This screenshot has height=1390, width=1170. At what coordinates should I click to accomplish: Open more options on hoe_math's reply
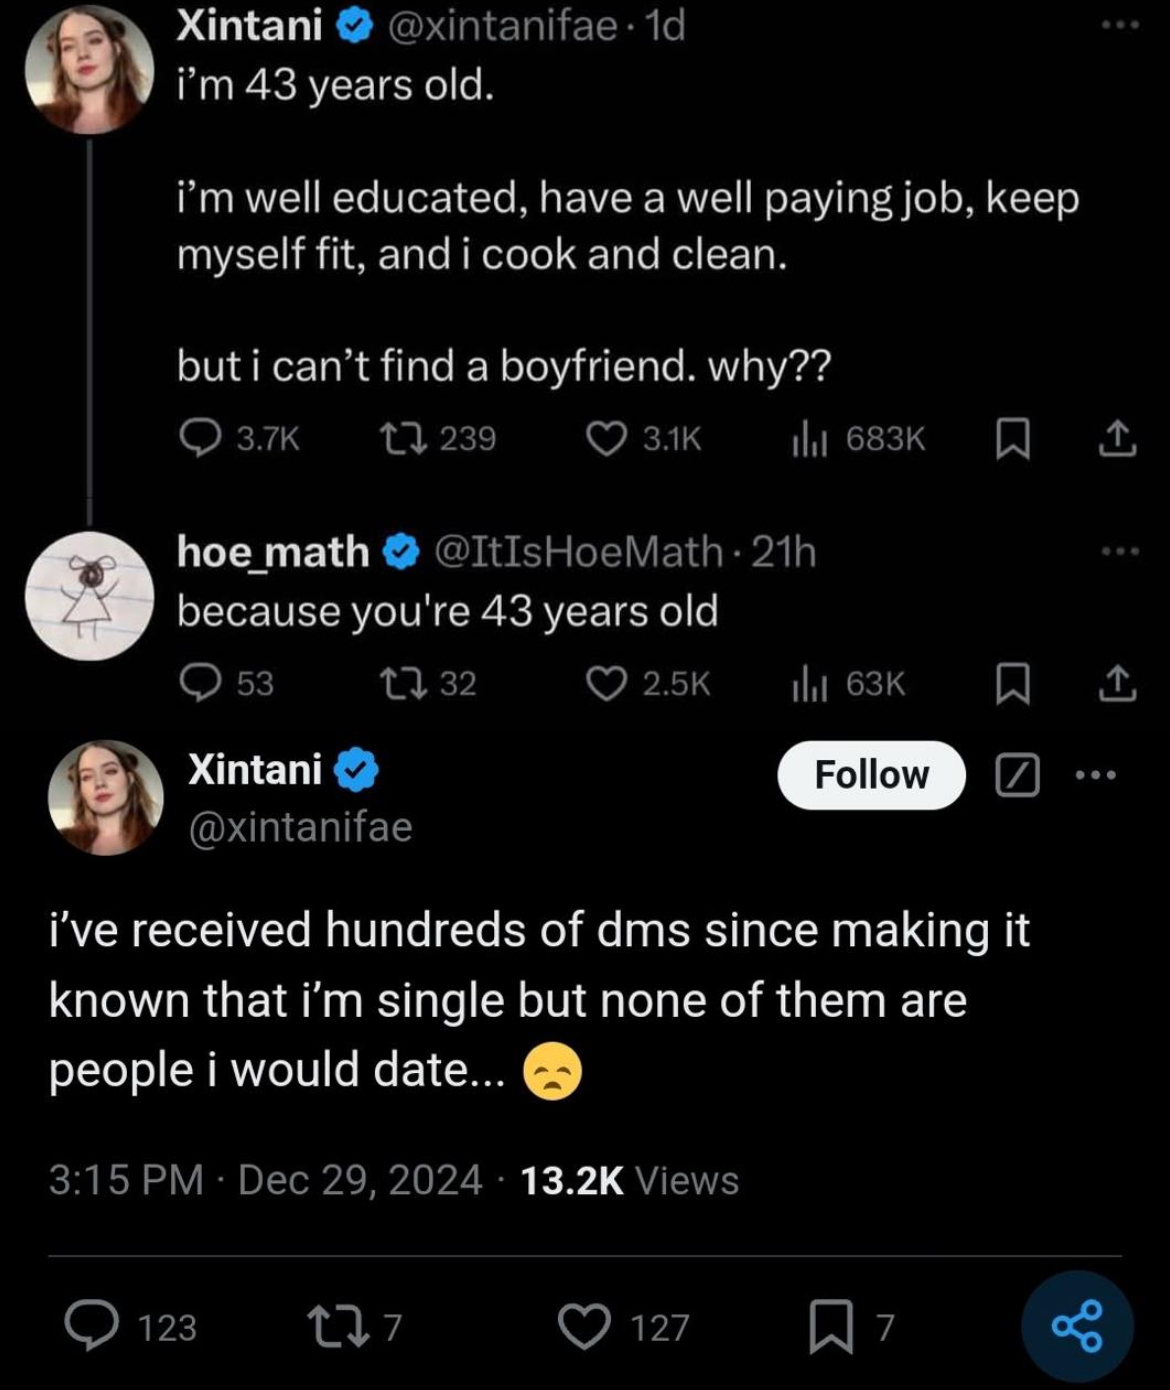click(1119, 551)
